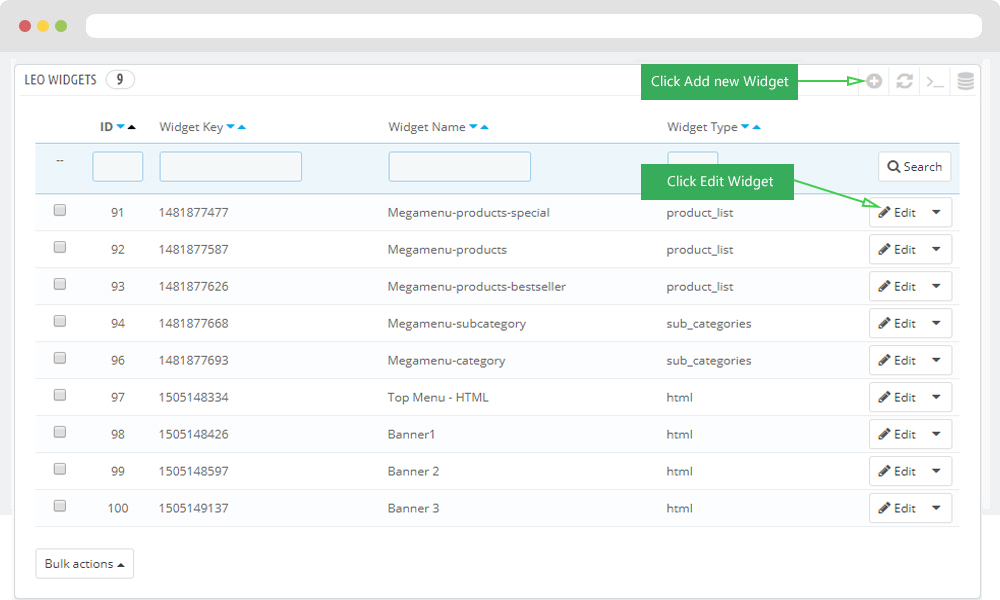Click the Widget Name filter field

point(459,167)
